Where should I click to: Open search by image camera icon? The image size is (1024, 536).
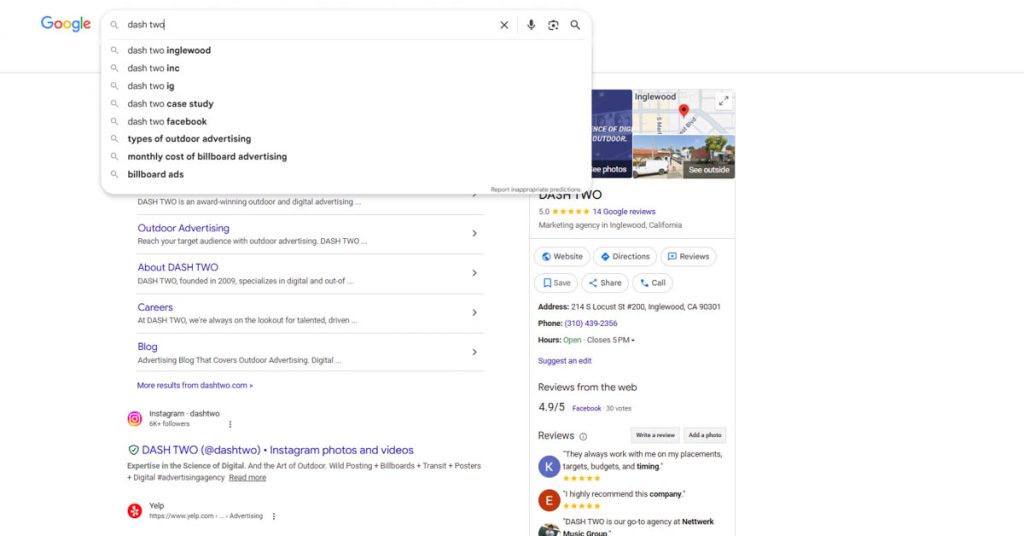553,25
